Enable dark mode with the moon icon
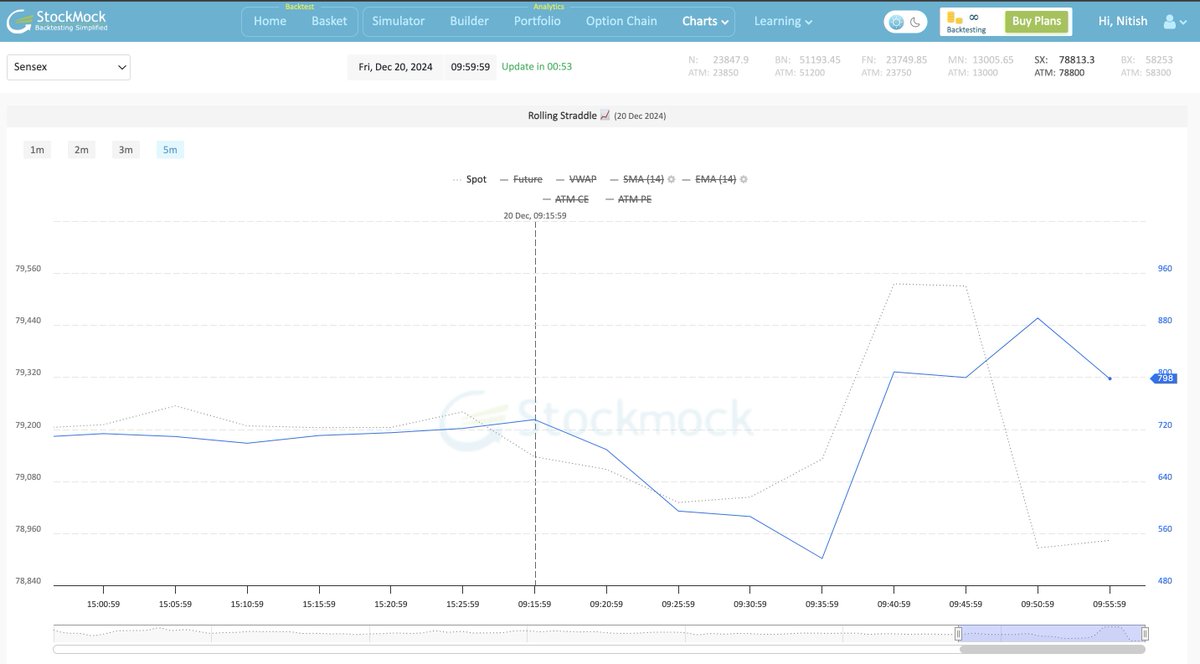The image size is (1200, 664). [x=913, y=20]
